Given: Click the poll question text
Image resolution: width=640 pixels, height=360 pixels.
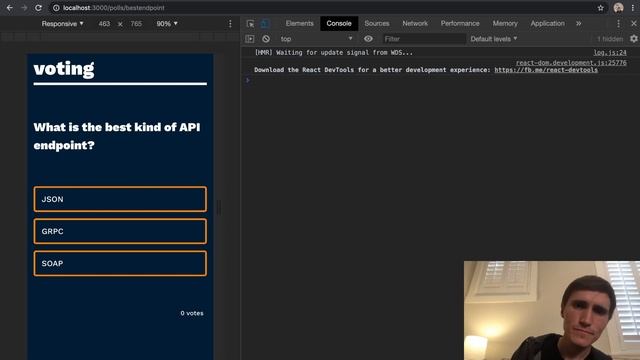Looking at the screenshot, I should [117, 136].
